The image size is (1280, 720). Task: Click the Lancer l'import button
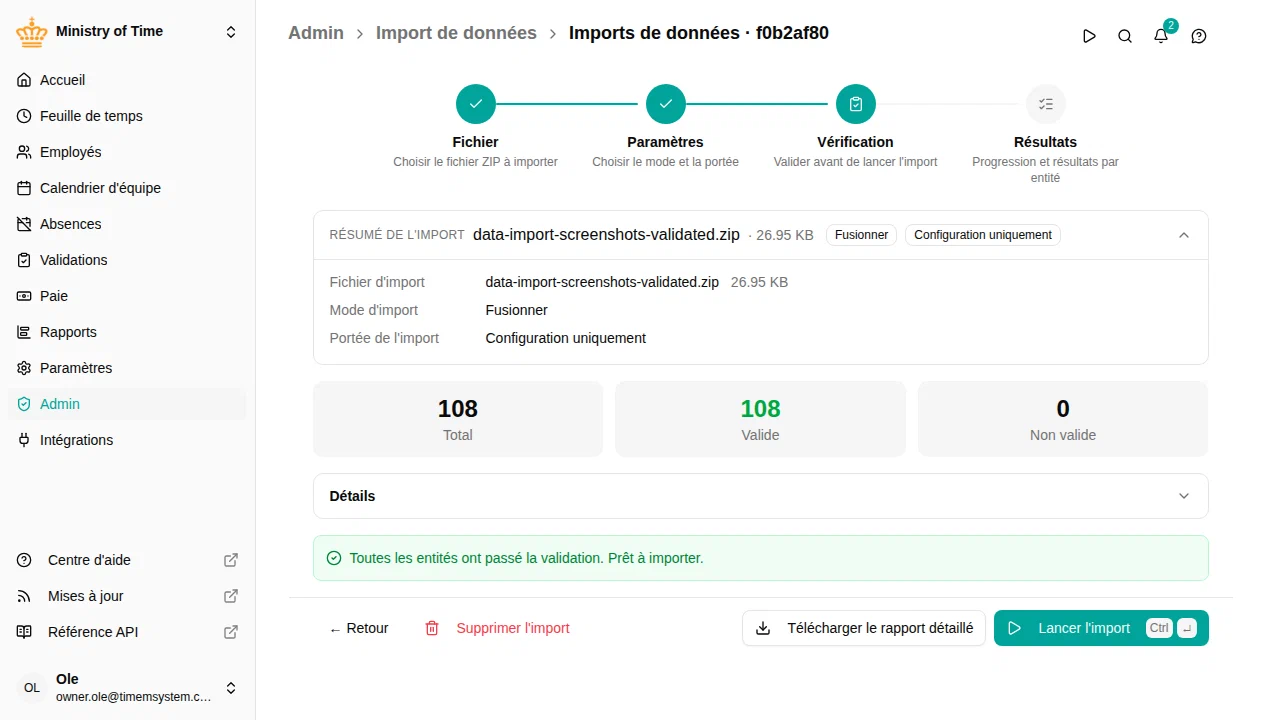pyautogui.click(x=1101, y=628)
